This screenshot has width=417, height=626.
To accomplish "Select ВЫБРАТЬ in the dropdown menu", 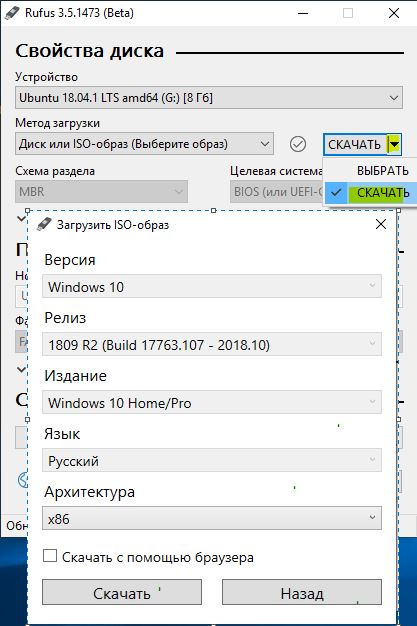I will click(383, 171).
